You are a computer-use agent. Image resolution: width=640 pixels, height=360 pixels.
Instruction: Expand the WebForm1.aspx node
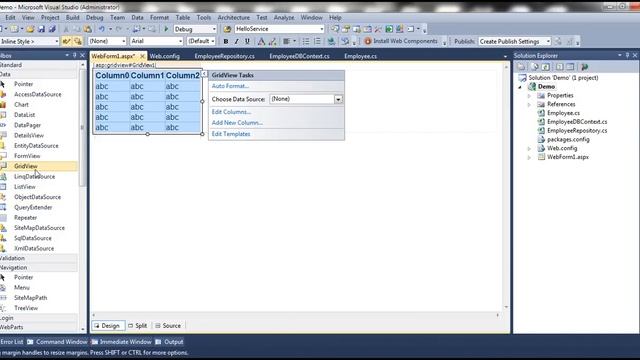pyautogui.click(x=529, y=157)
